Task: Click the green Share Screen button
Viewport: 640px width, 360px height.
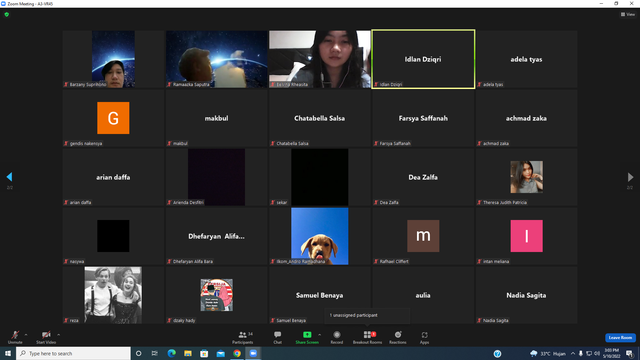Action: point(307,337)
